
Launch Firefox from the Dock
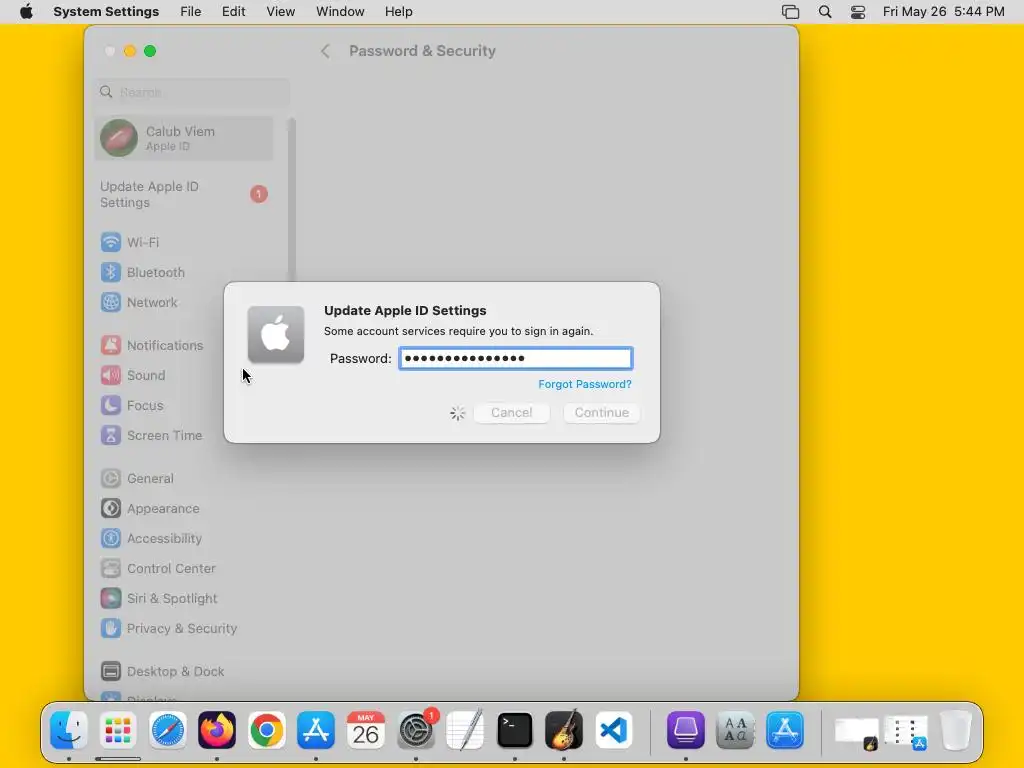217,730
